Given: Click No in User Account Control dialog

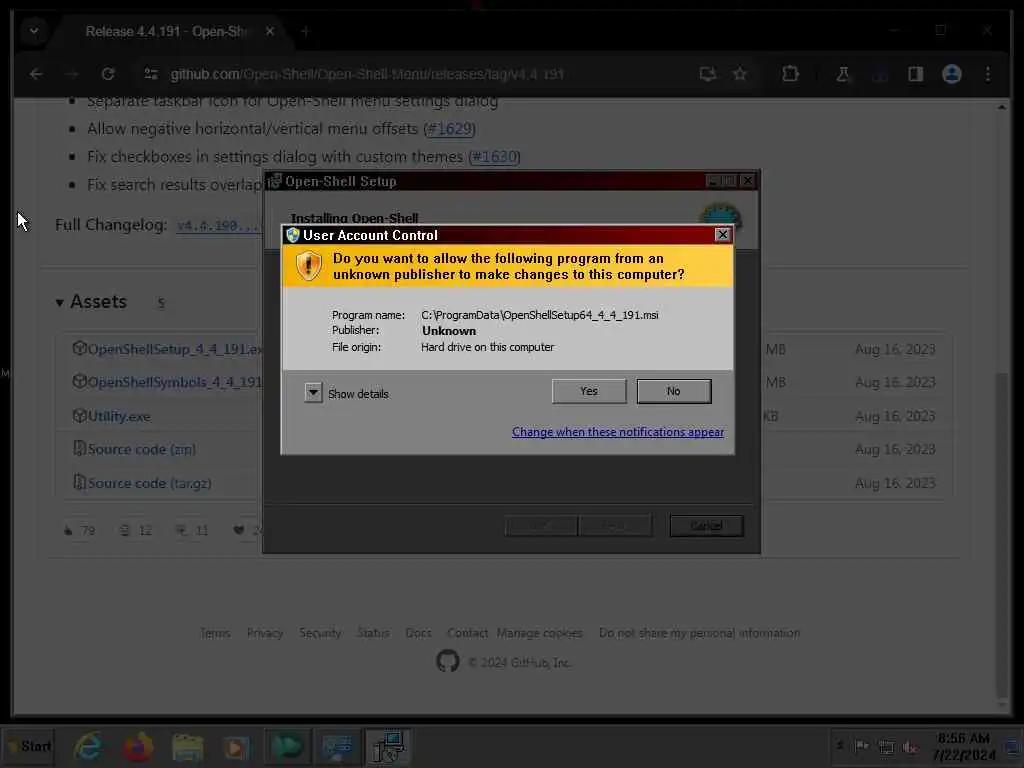Looking at the screenshot, I should (673, 391).
